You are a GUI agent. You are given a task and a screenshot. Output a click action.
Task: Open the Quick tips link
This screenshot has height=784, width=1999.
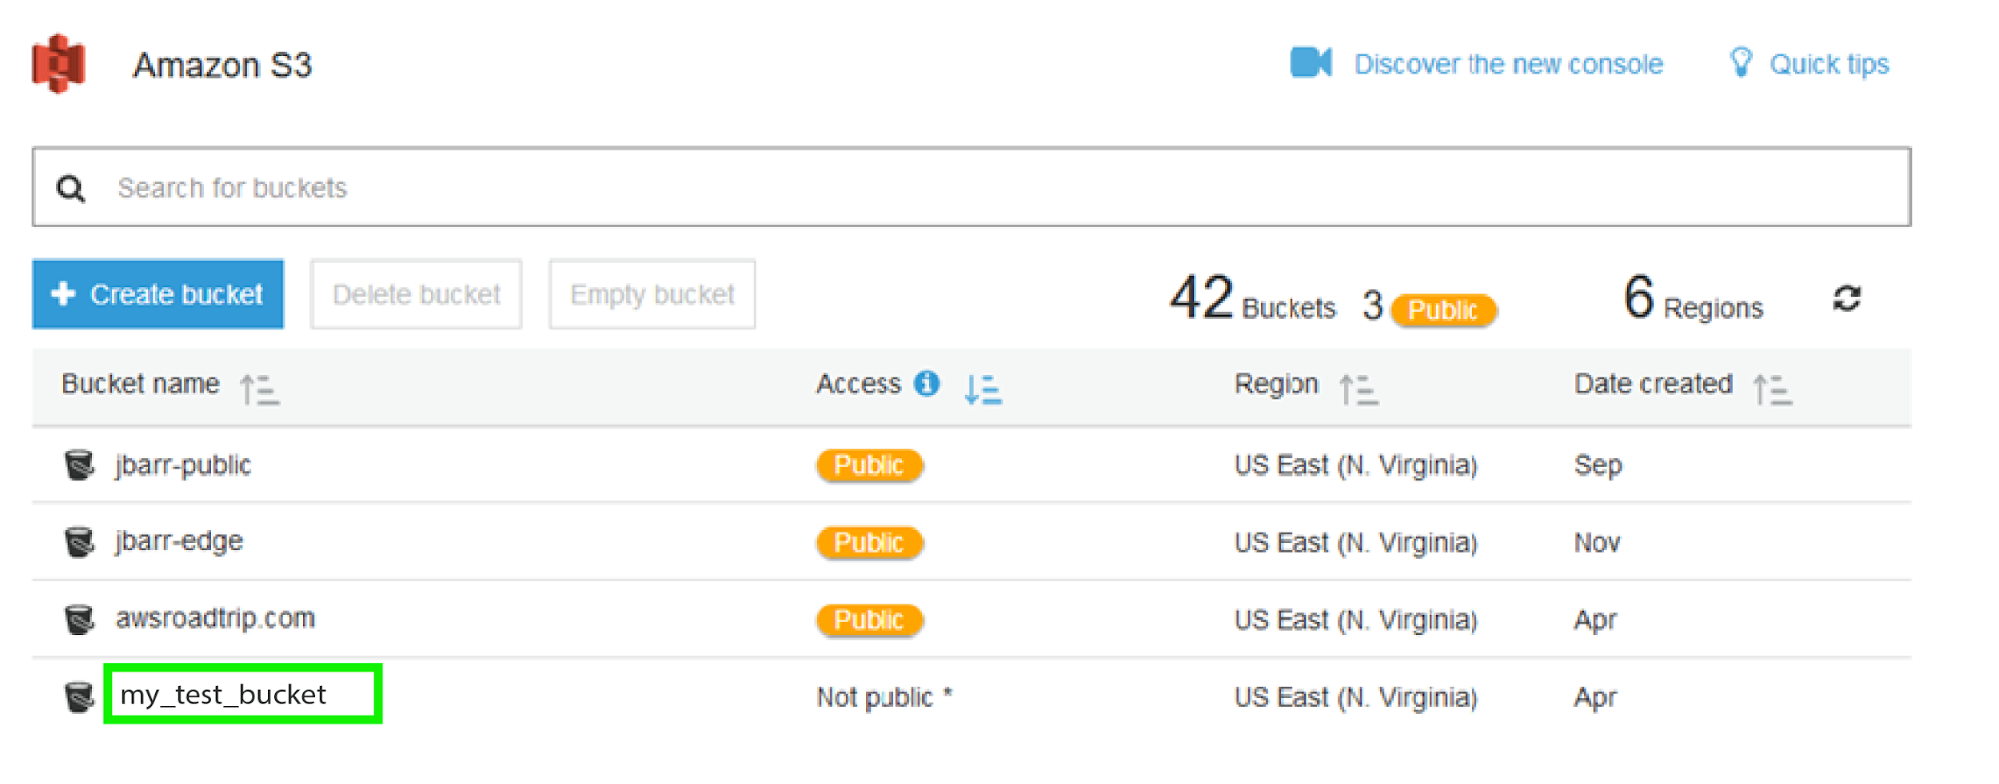pyautogui.click(x=1829, y=64)
